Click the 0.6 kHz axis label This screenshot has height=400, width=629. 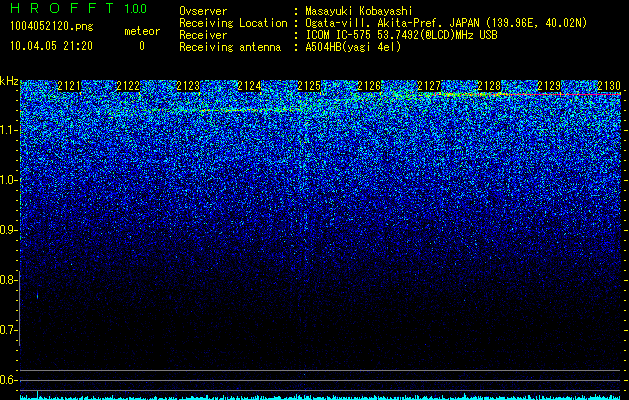[8, 380]
